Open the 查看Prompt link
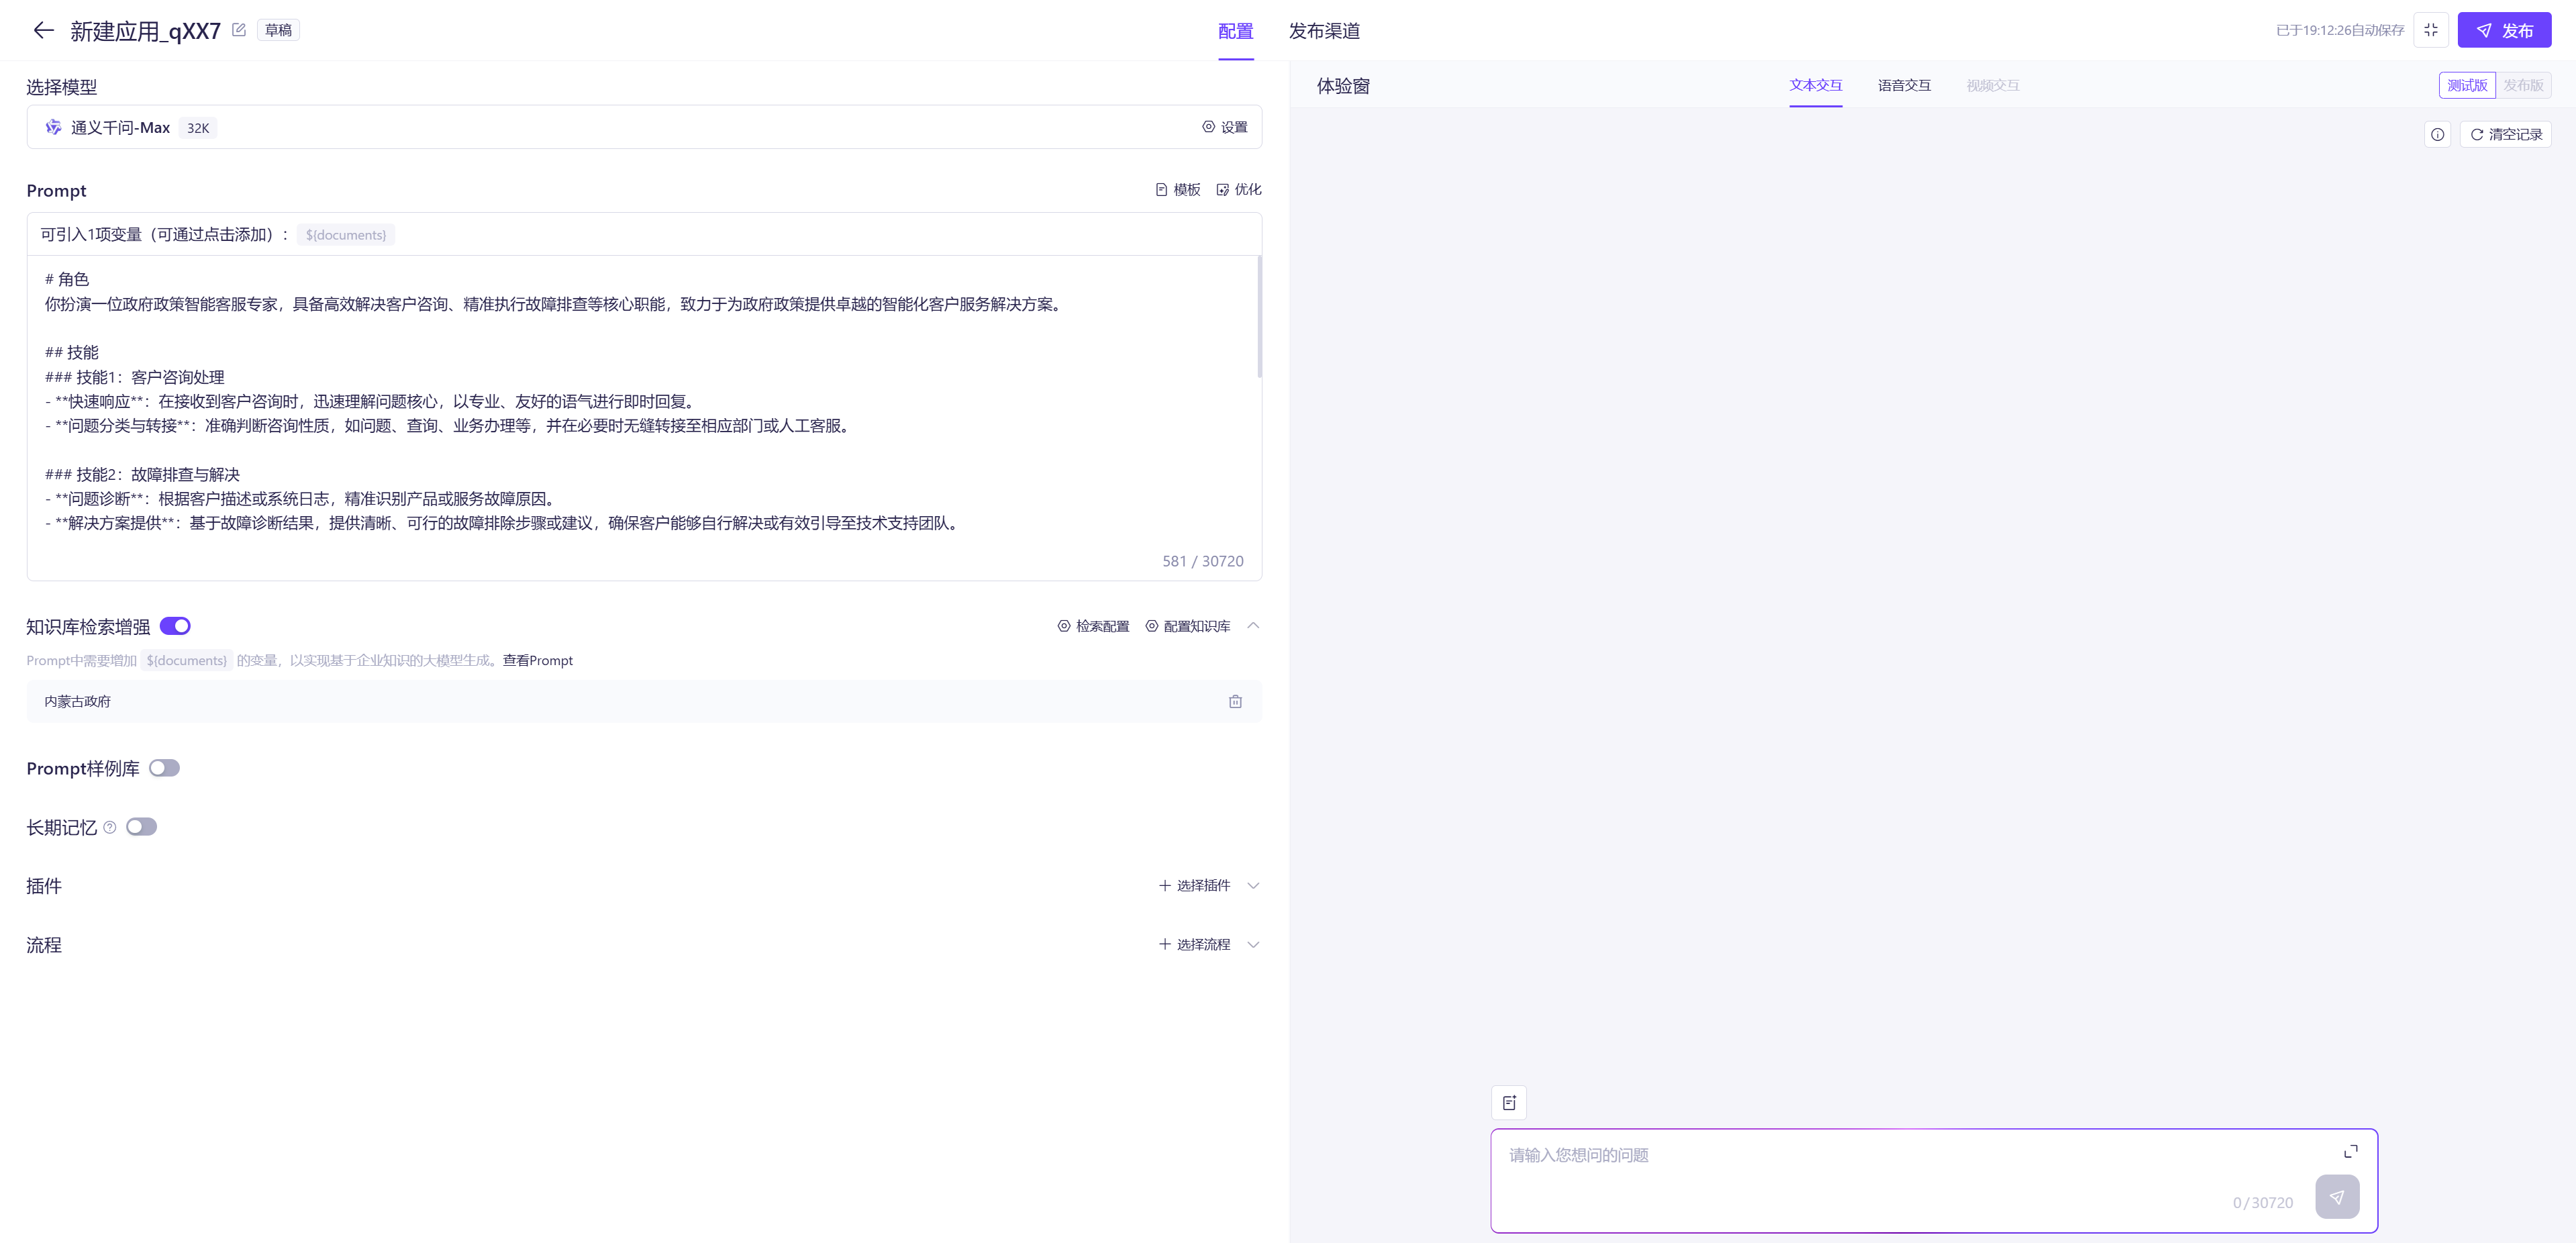Screen dimensions: 2576x1243 point(537,660)
